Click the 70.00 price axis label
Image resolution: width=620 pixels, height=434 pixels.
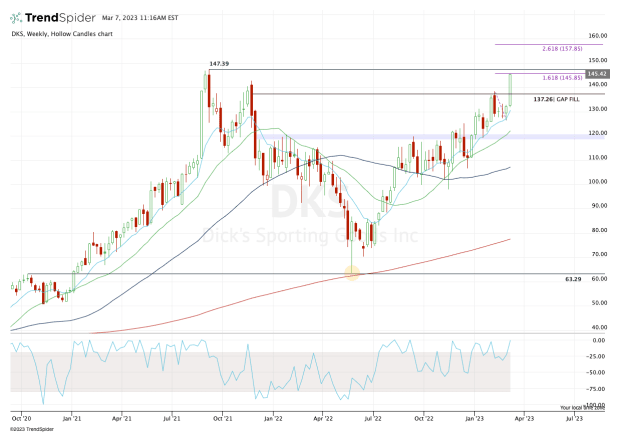[599, 254]
